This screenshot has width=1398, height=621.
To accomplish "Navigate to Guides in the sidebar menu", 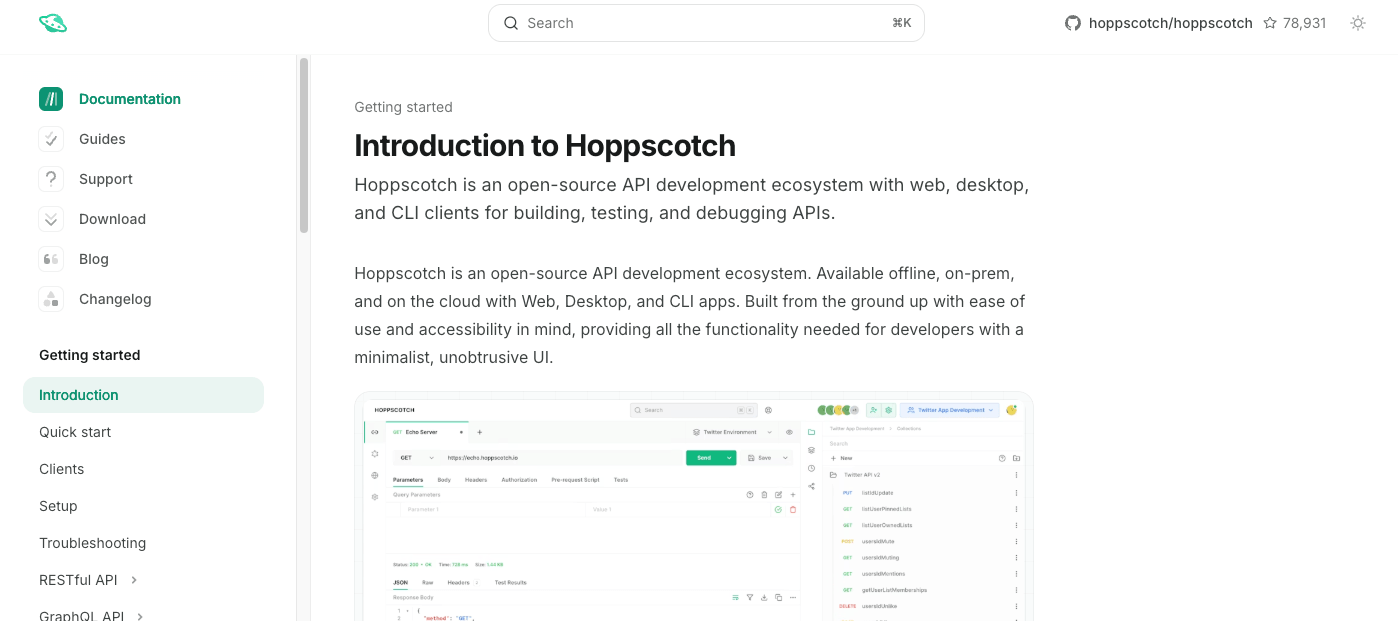I will (102, 139).
